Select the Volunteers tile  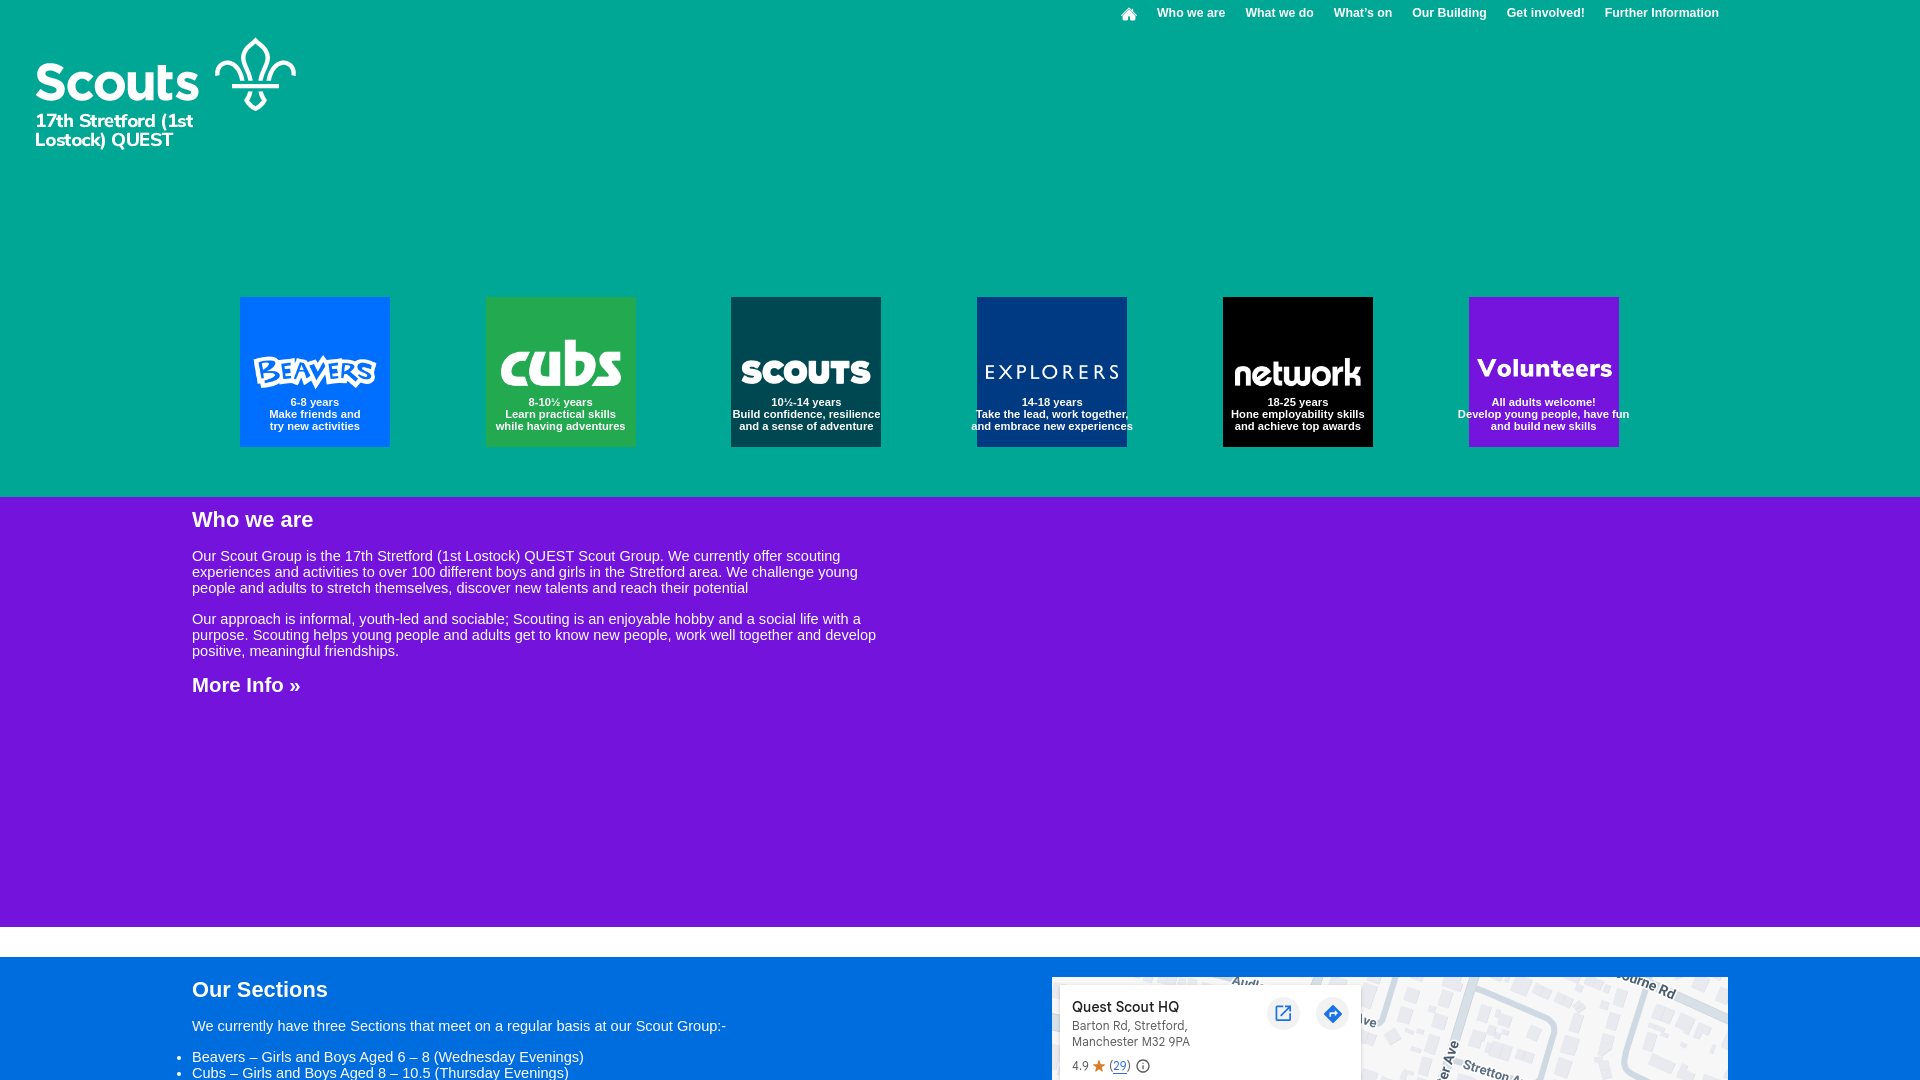coord(1544,372)
